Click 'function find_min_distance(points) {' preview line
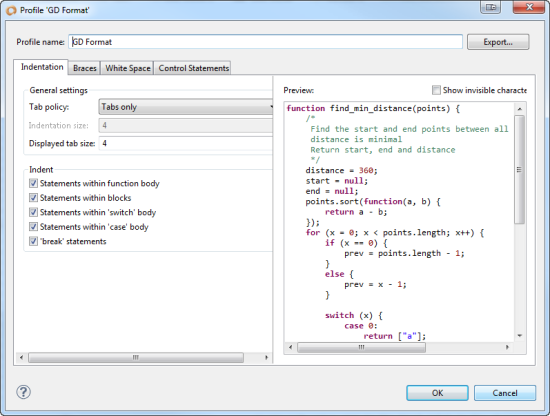The width and height of the screenshot is (550, 416). (x=373, y=108)
